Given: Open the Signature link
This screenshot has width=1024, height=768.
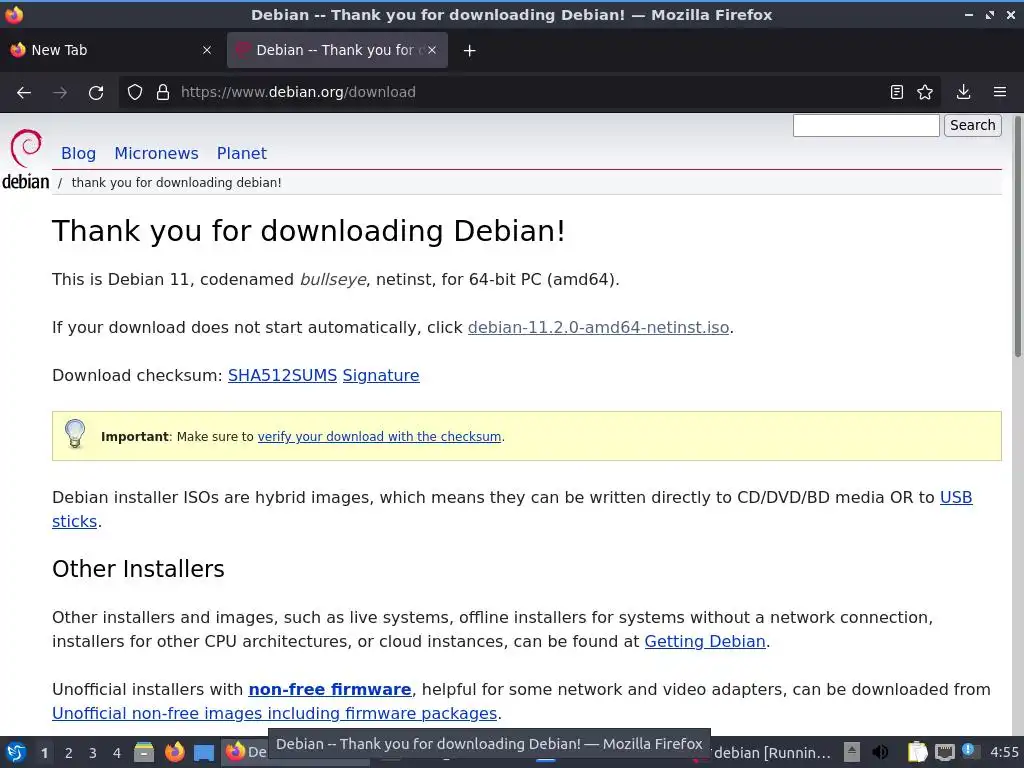Looking at the screenshot, I should 381,376.
